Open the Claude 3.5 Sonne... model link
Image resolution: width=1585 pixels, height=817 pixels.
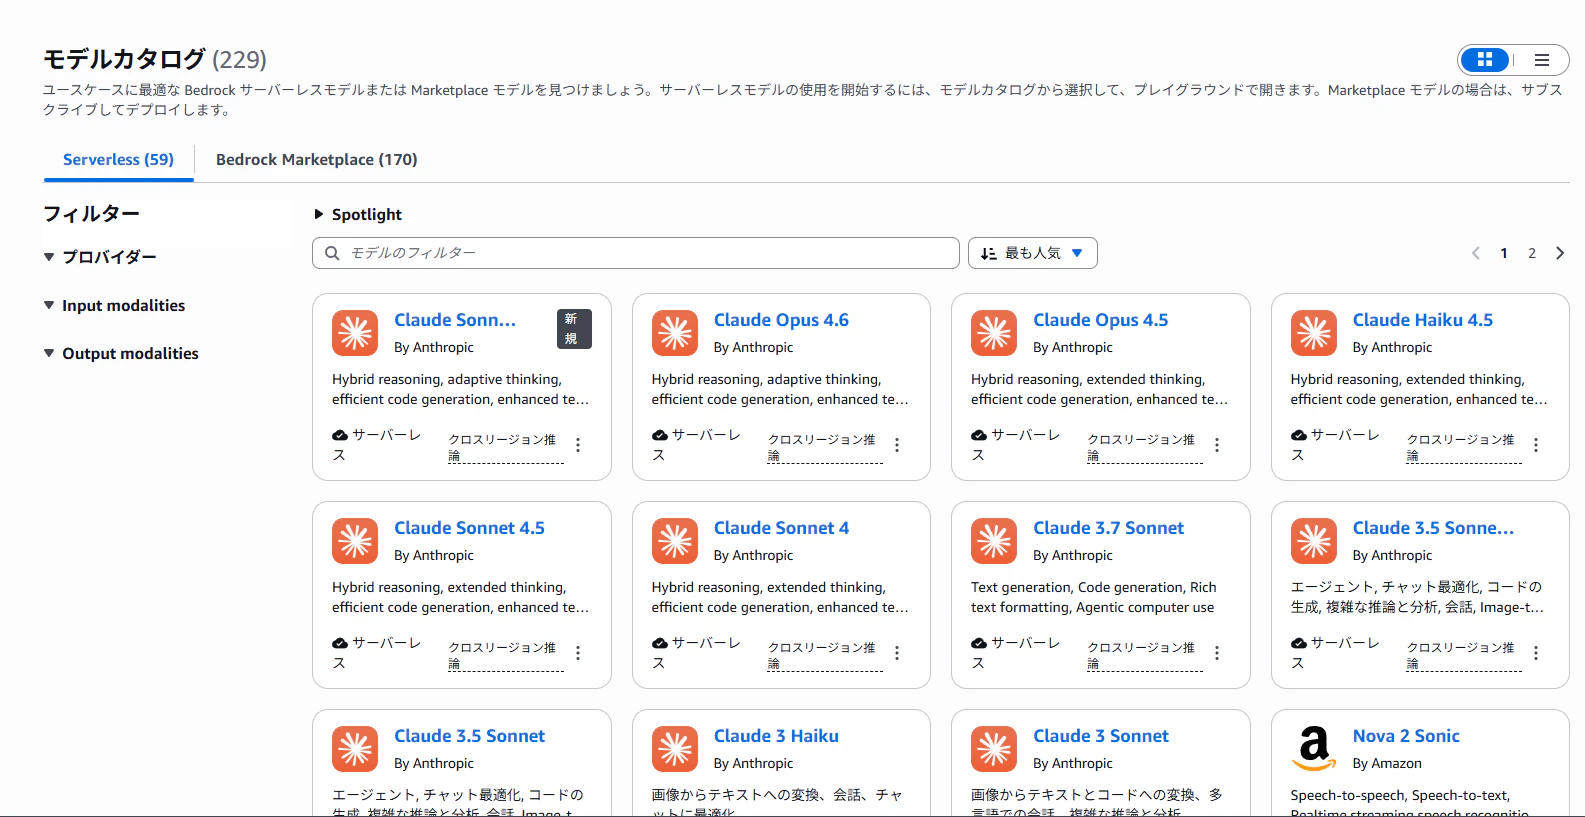[x=1433, y=528]
